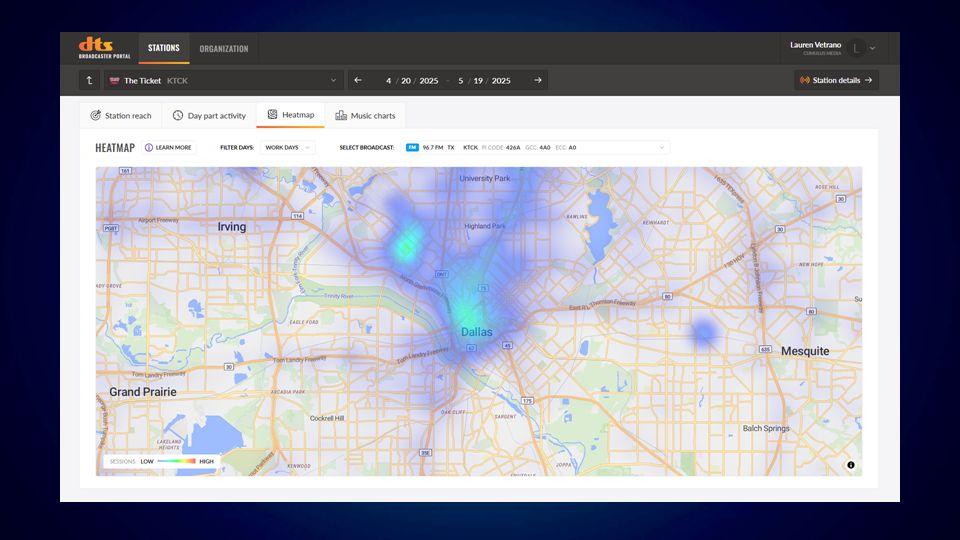This screenshot has height=540, width=960.
Task: Click the Highland Park map label
Action: coord(485,226)
